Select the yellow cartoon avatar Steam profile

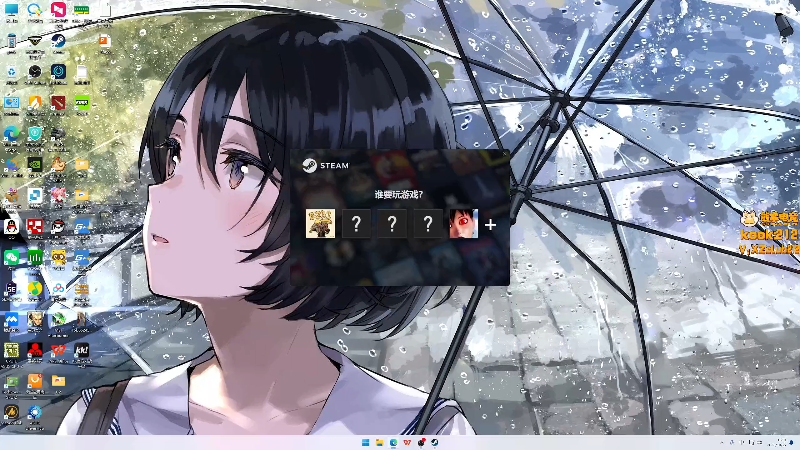pyautogui.click(x=320, y=223)
